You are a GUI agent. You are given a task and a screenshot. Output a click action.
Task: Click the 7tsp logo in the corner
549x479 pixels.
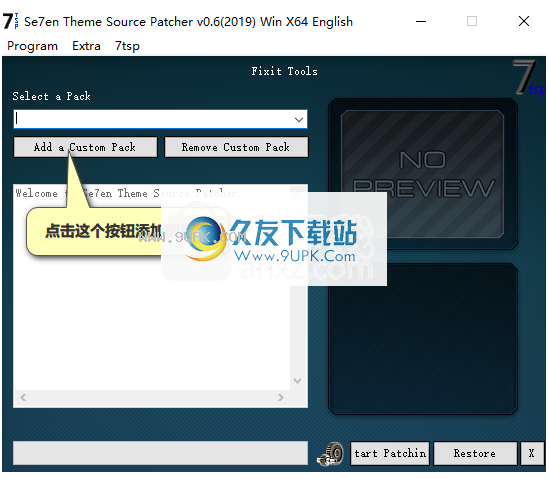pyautogui.click(x=529, y=78)
